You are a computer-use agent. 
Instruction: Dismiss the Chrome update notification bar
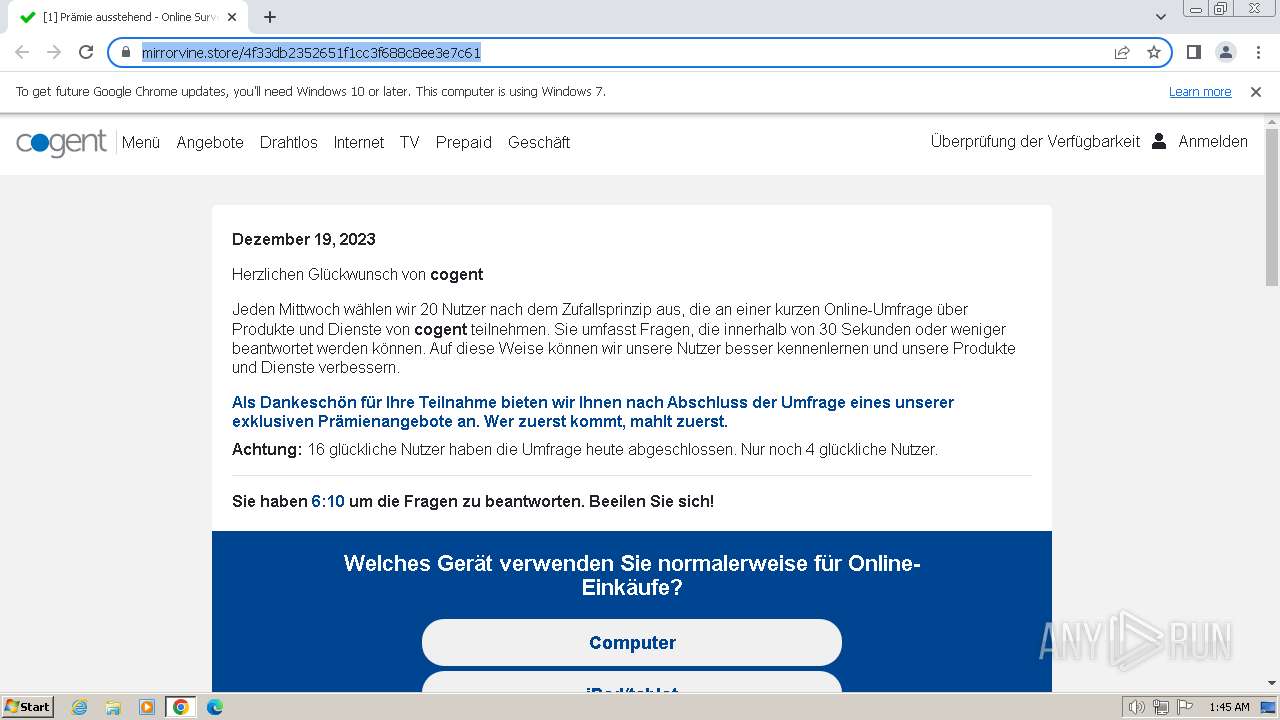tap(1256, 92)
